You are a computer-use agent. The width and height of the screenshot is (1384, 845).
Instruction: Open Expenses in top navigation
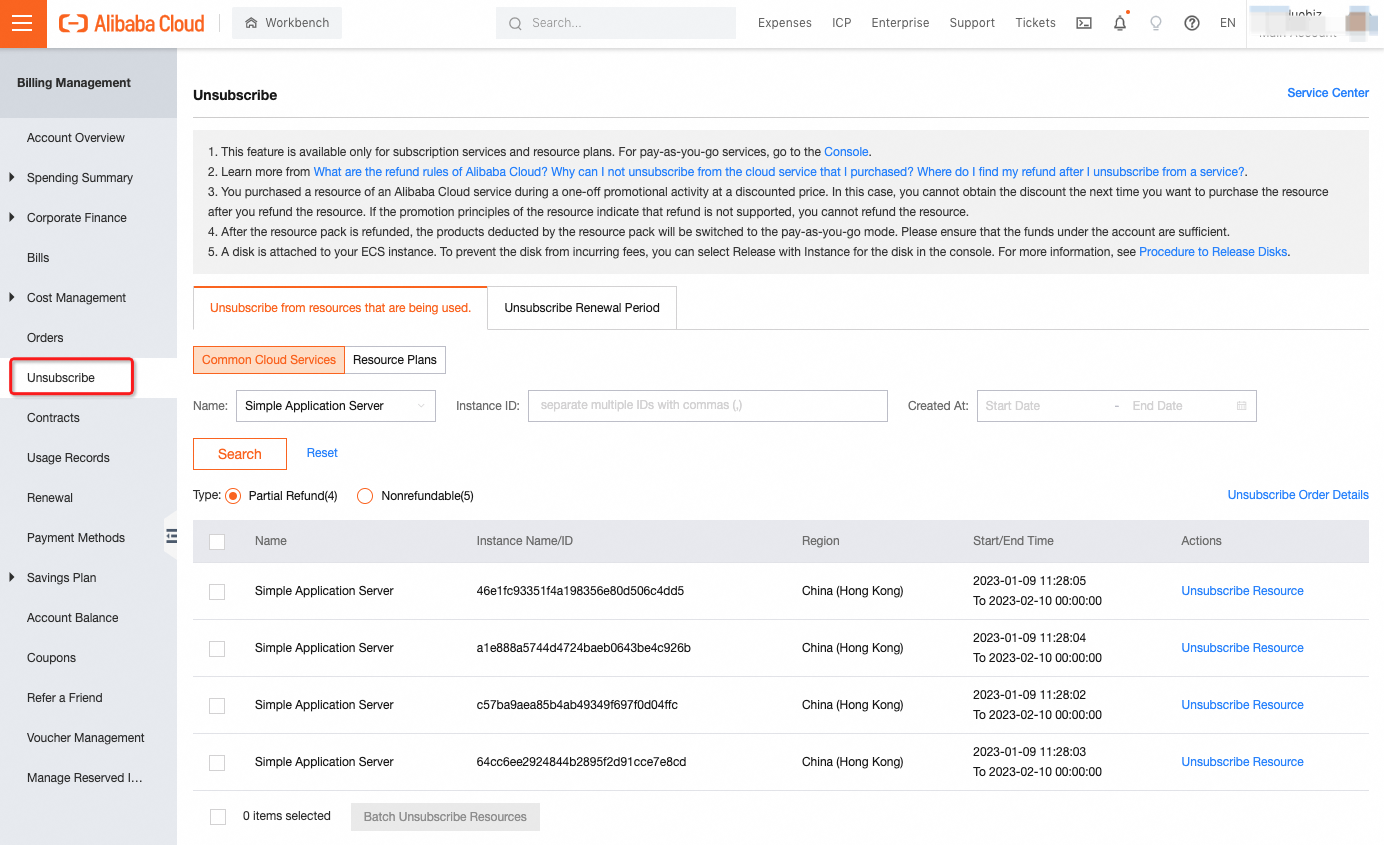[785, 23]
